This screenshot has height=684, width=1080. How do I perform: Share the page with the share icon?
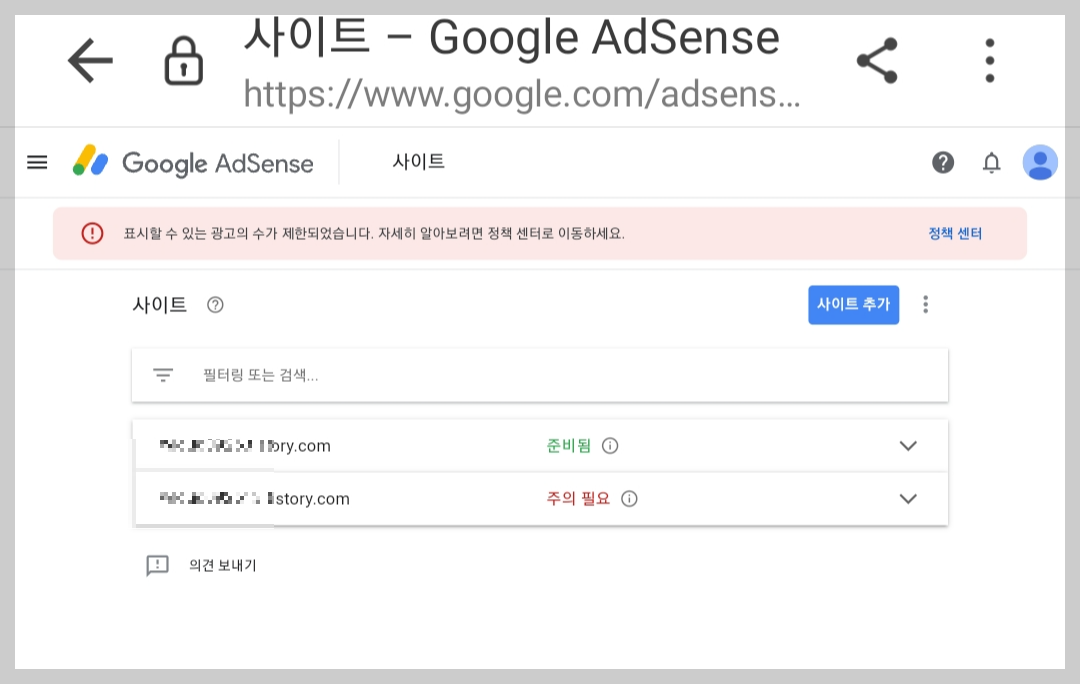878,61
